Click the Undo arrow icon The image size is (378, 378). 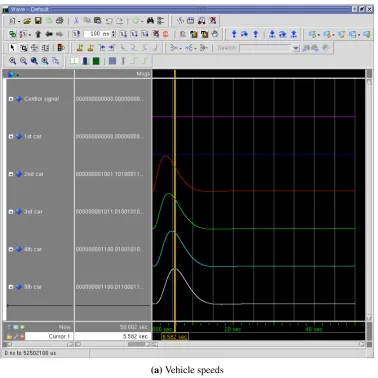[109, 21]
